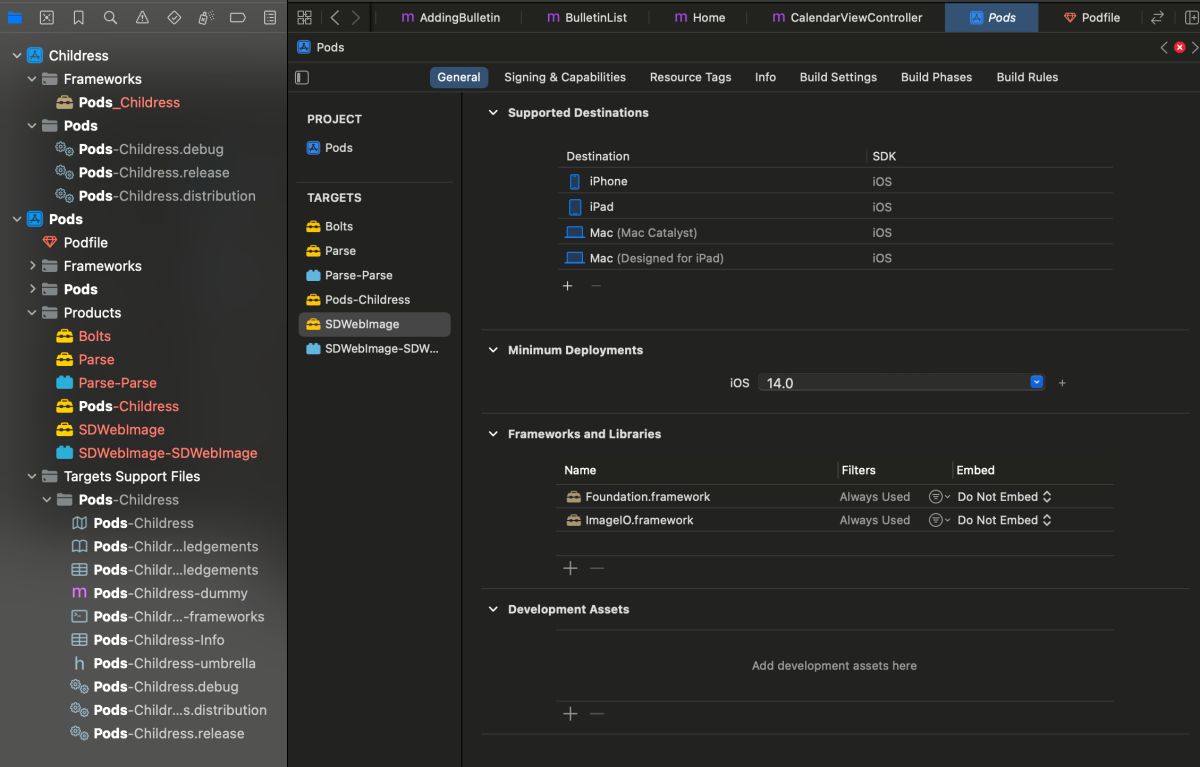Open the report navigator icon

tap(270, 18)
